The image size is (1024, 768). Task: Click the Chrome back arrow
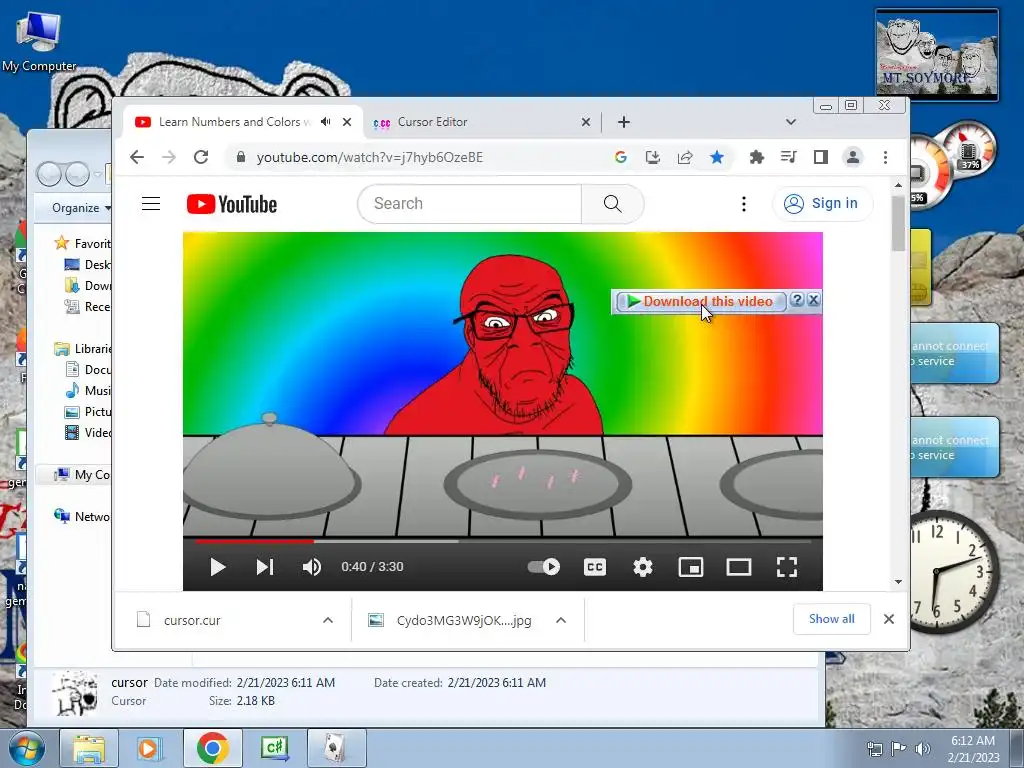click(x=136, y=157)
